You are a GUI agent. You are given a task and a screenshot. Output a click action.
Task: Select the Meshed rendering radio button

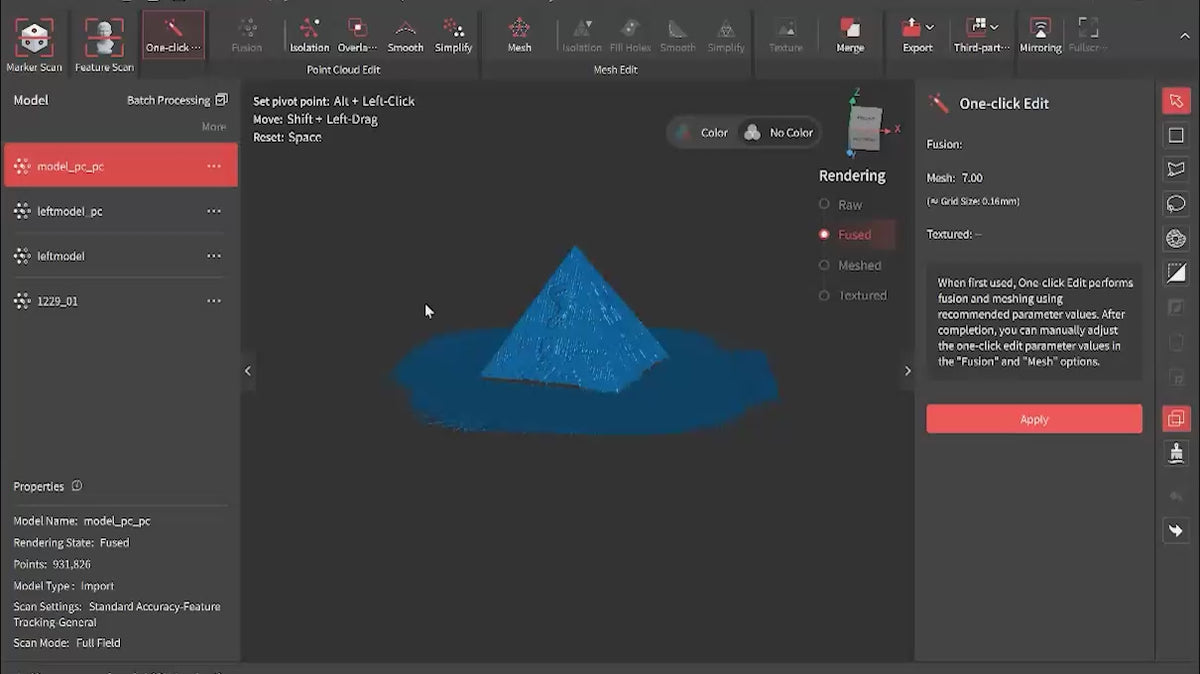pos(825,266)
